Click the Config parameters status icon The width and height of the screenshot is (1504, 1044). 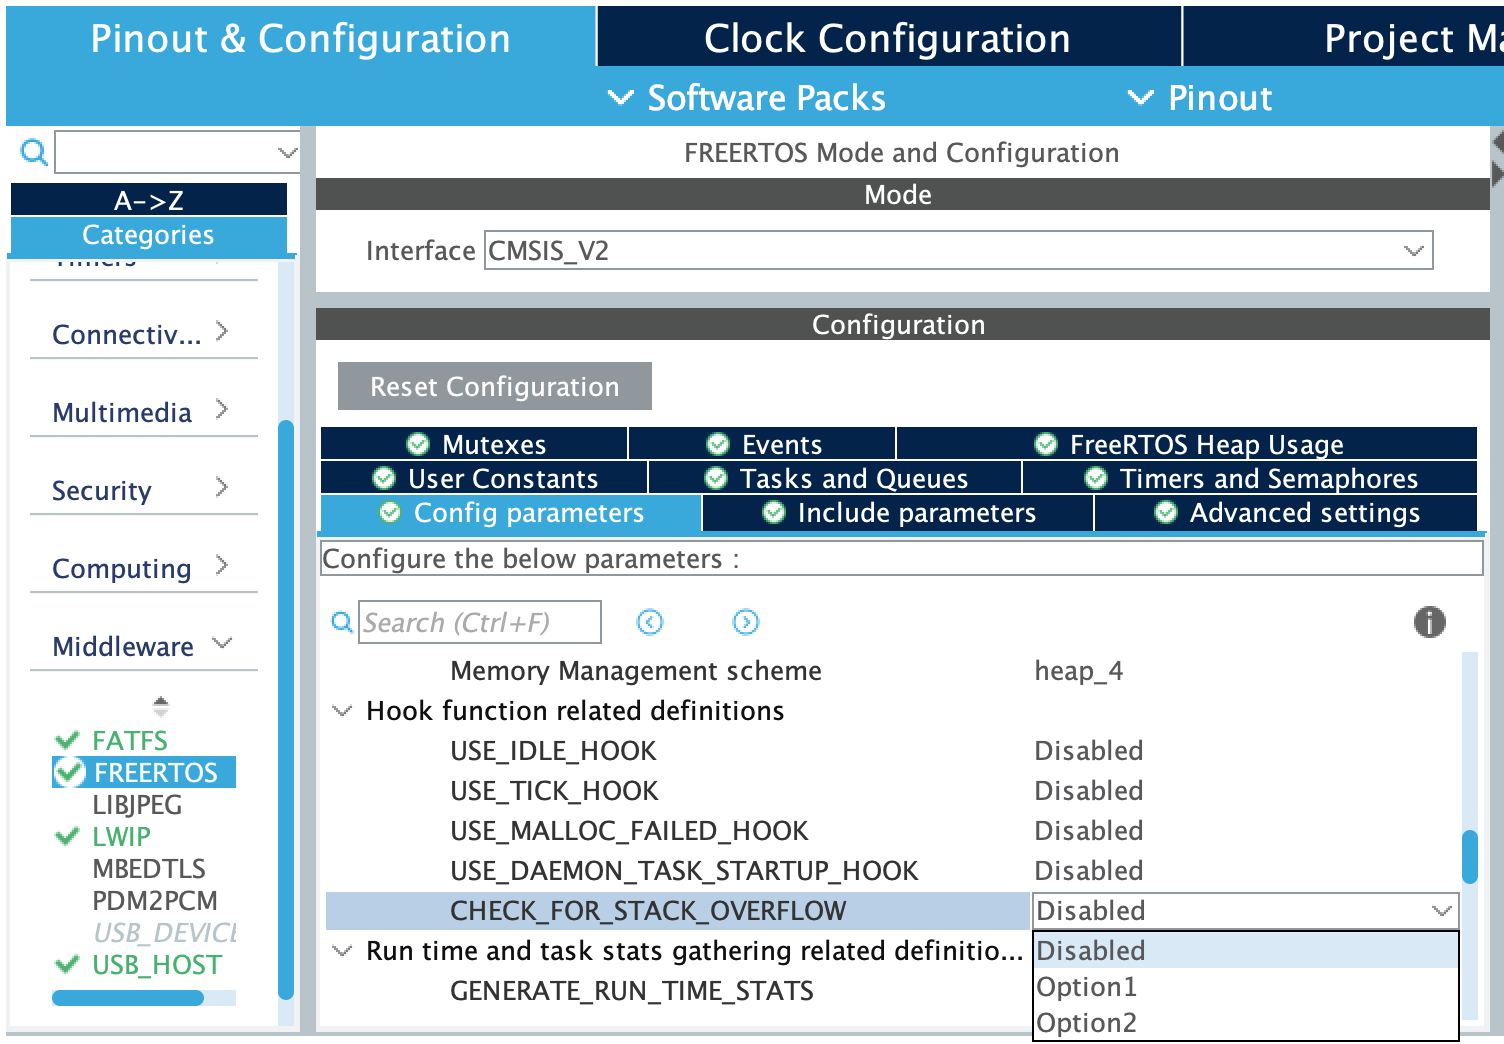click(x=390, y=512)
